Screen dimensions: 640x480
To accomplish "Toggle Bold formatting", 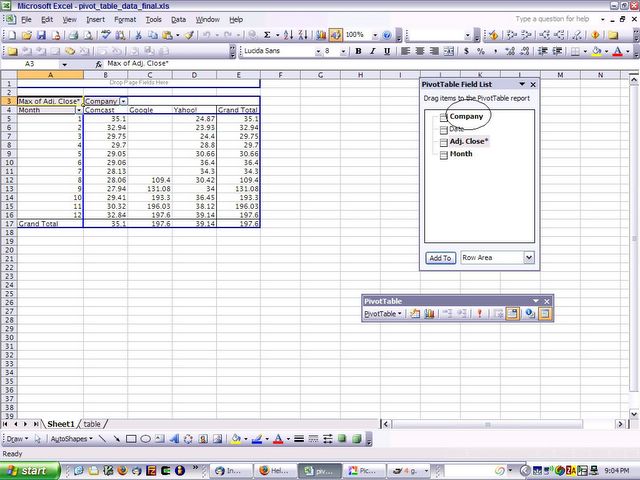I will [x=358, y=51].
